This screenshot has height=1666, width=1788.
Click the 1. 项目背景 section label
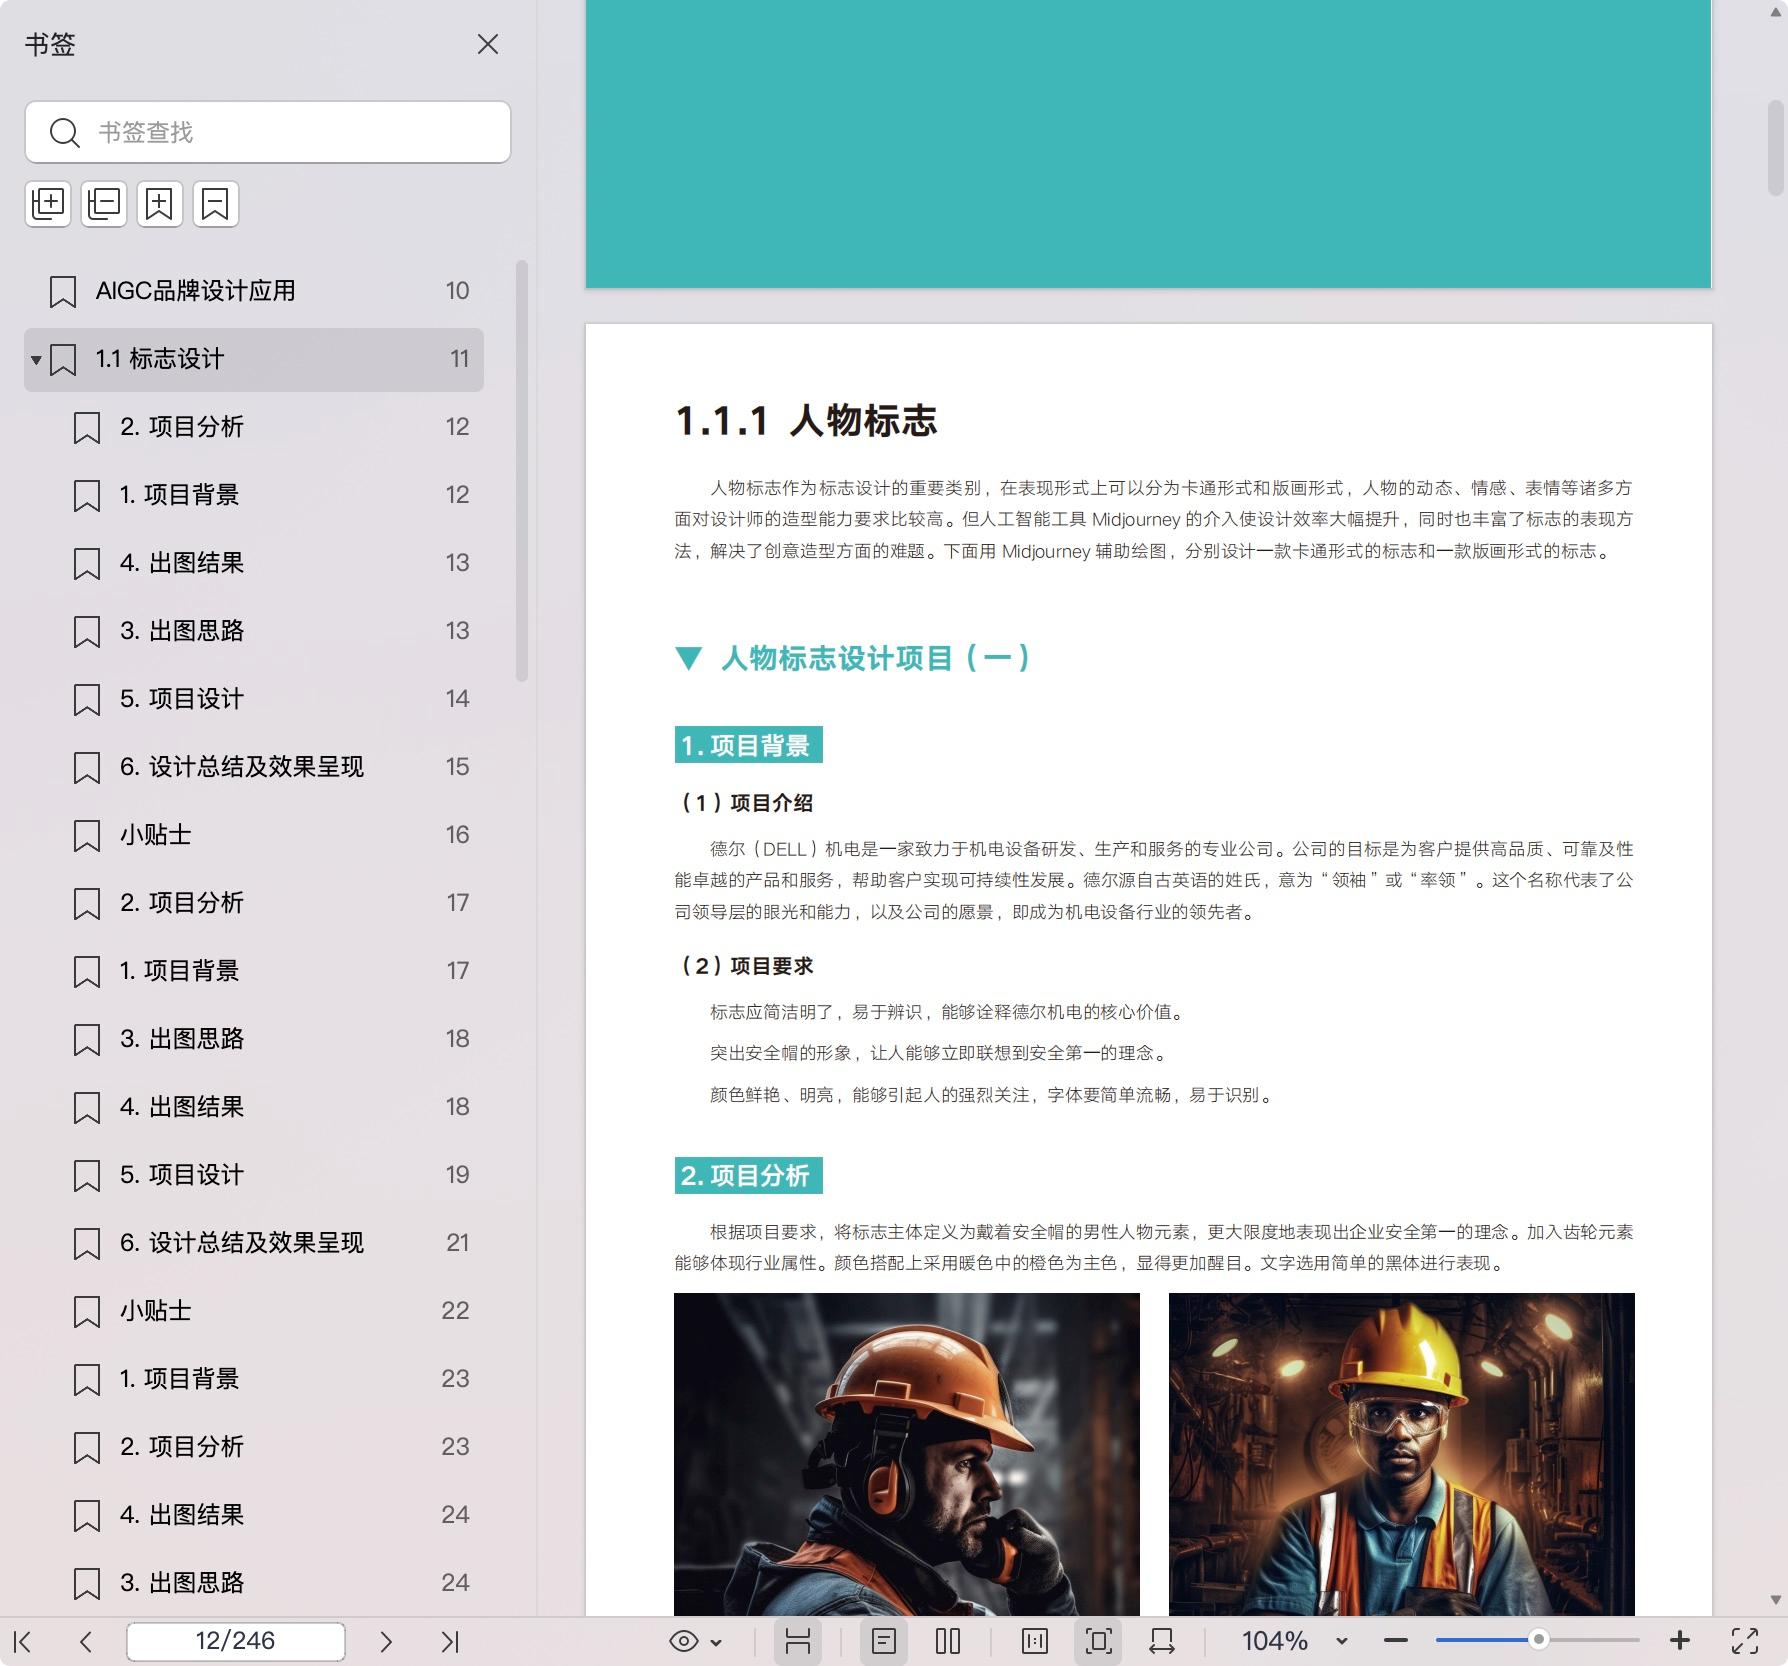tap(748, 745)
